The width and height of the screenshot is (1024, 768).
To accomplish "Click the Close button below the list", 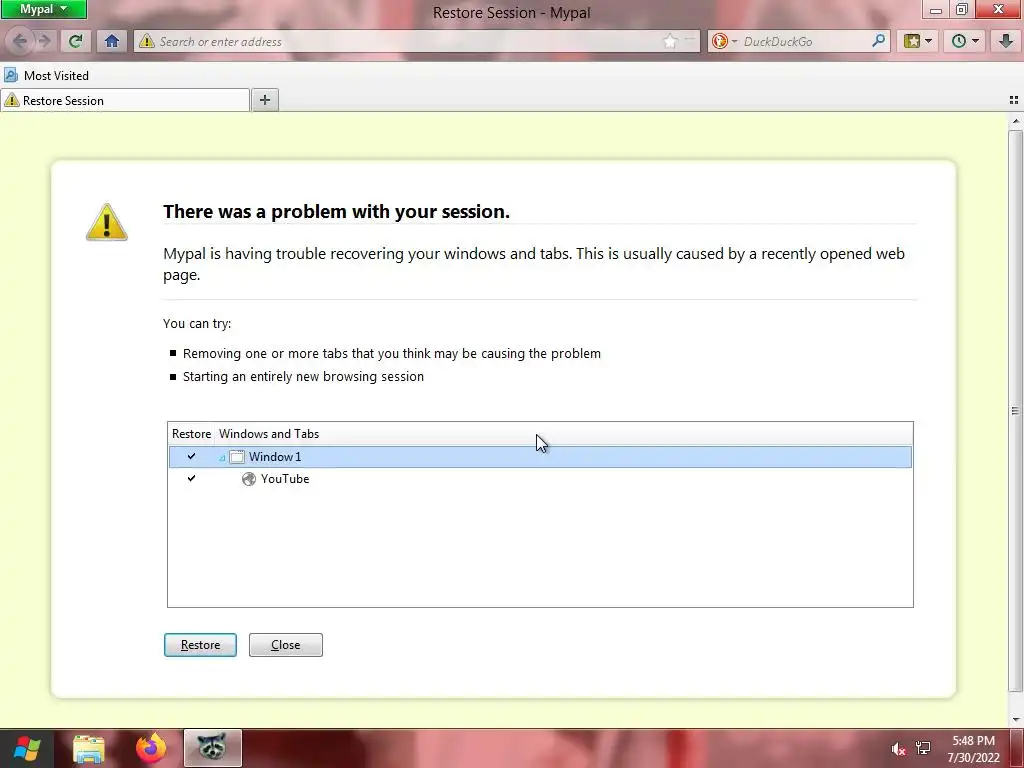I will (285, 645).
